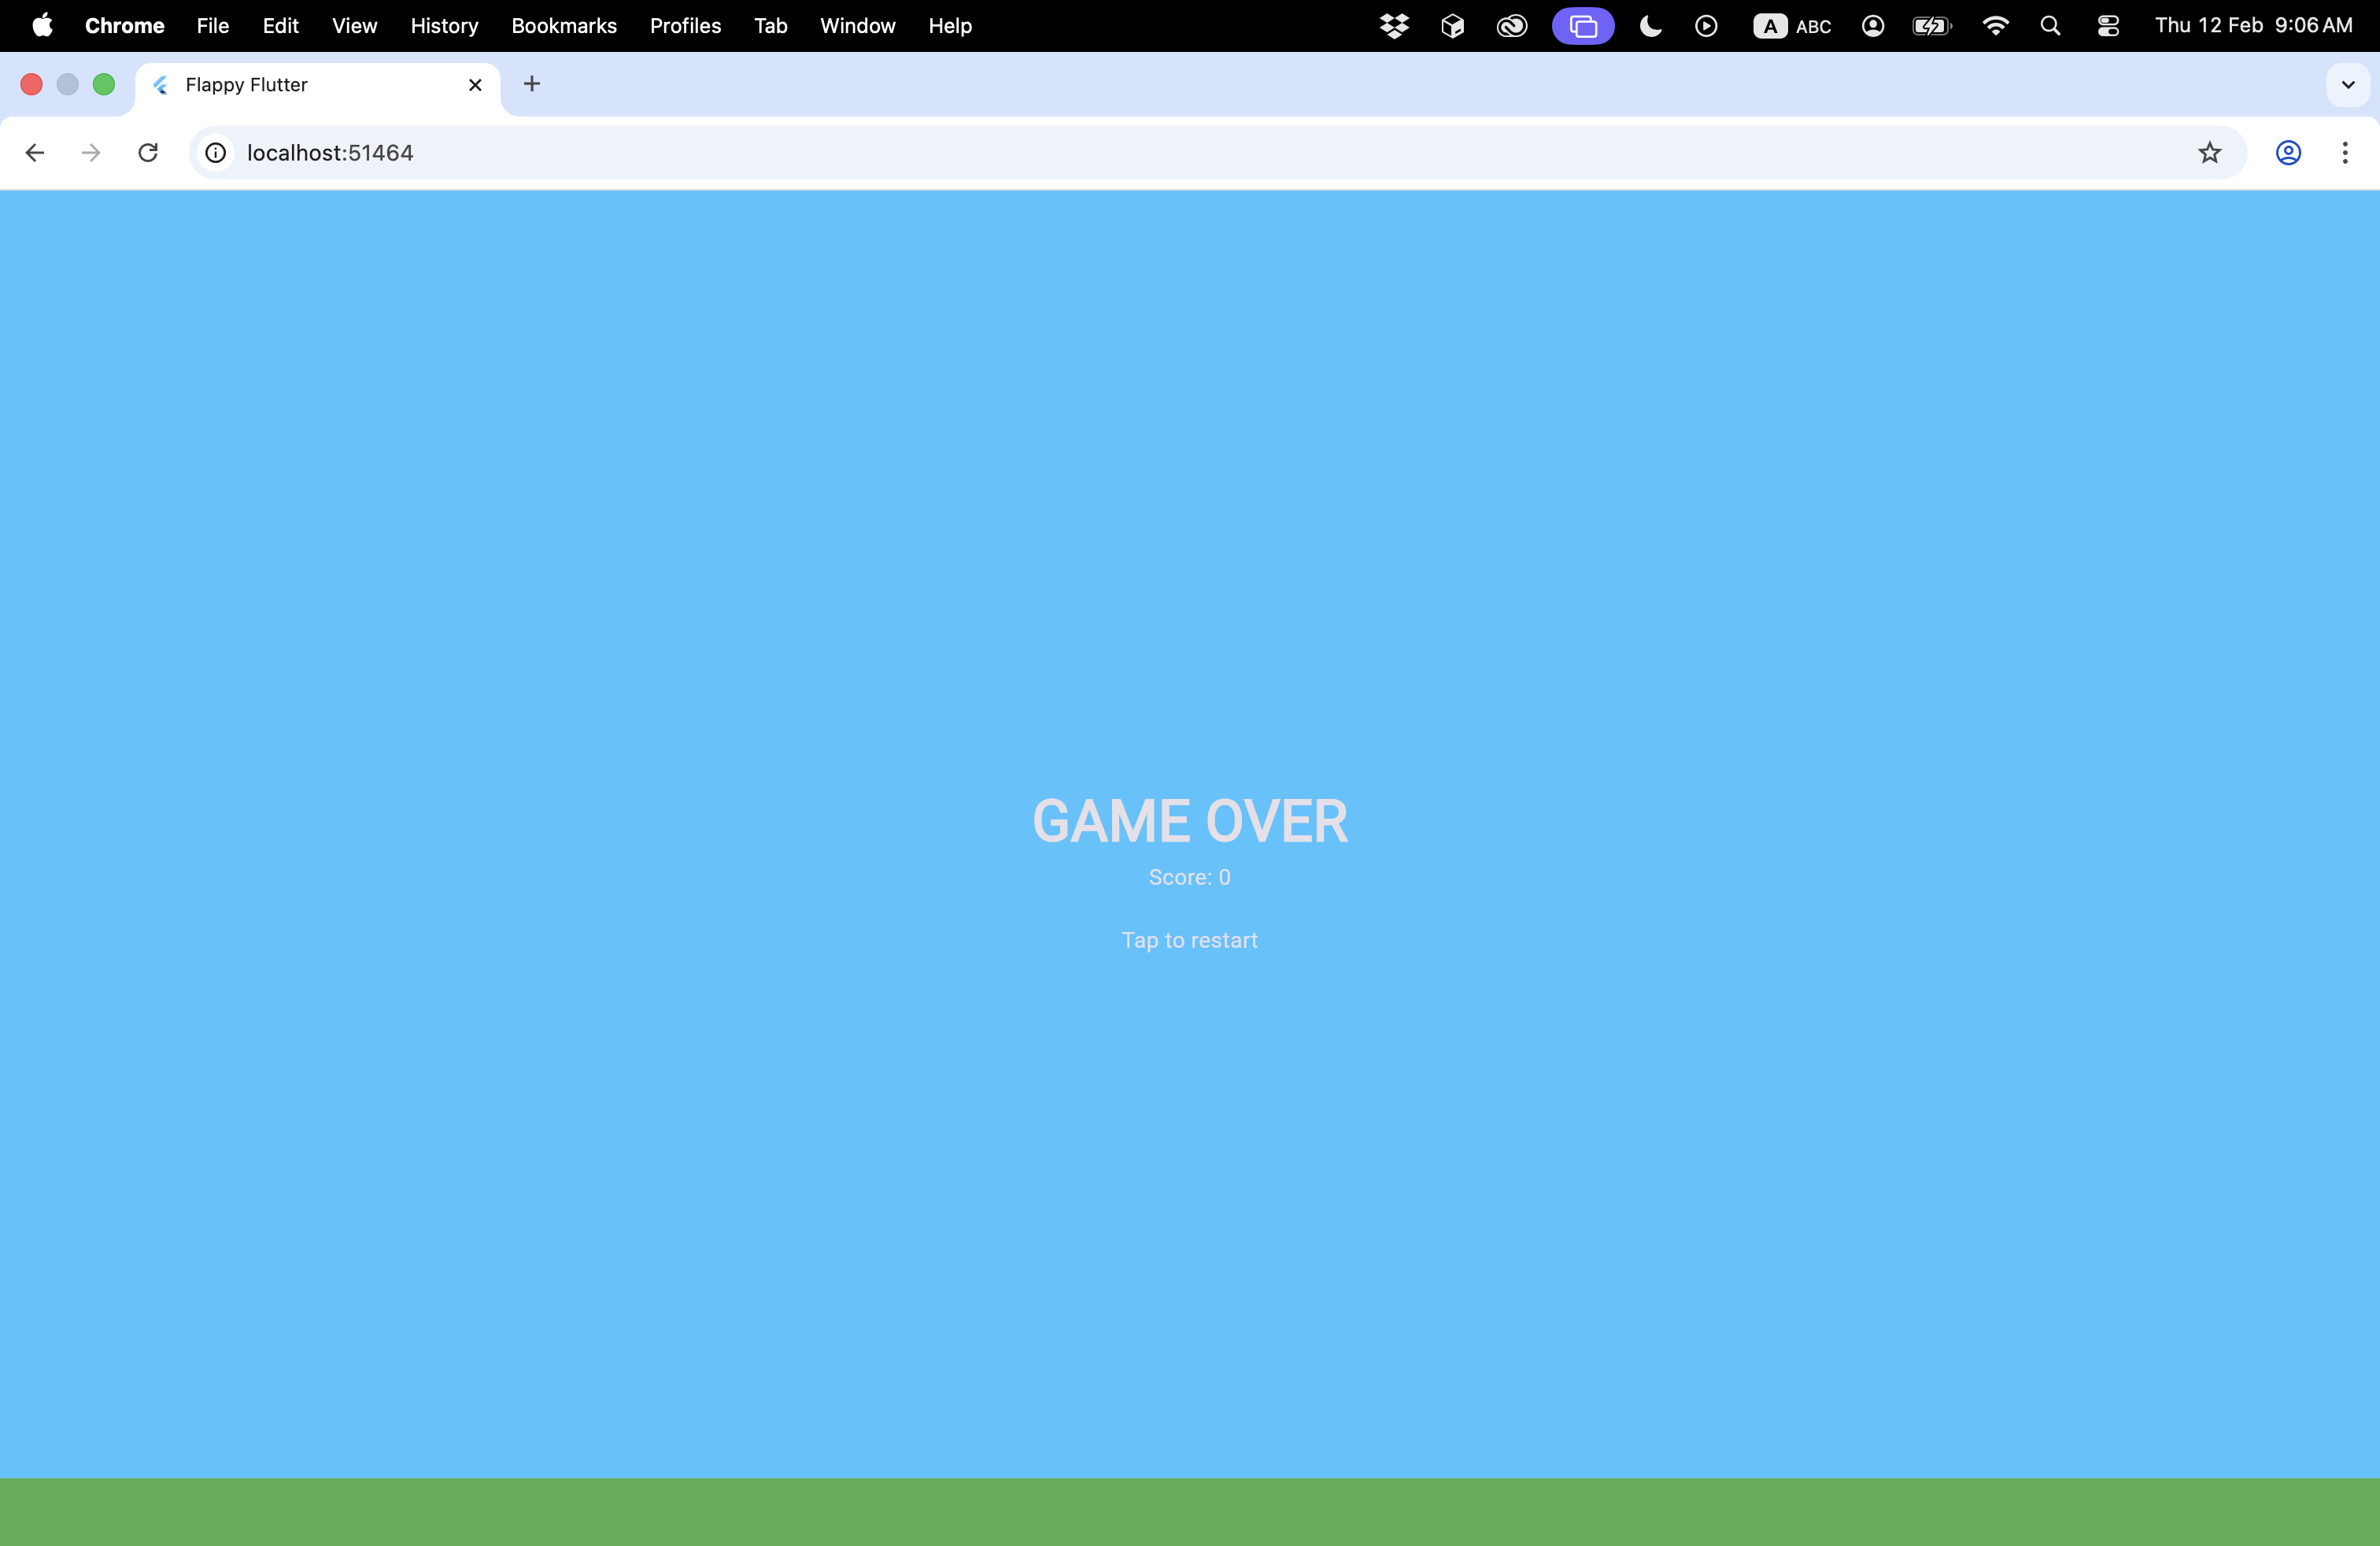Open the battery status dropdown

1931,26
